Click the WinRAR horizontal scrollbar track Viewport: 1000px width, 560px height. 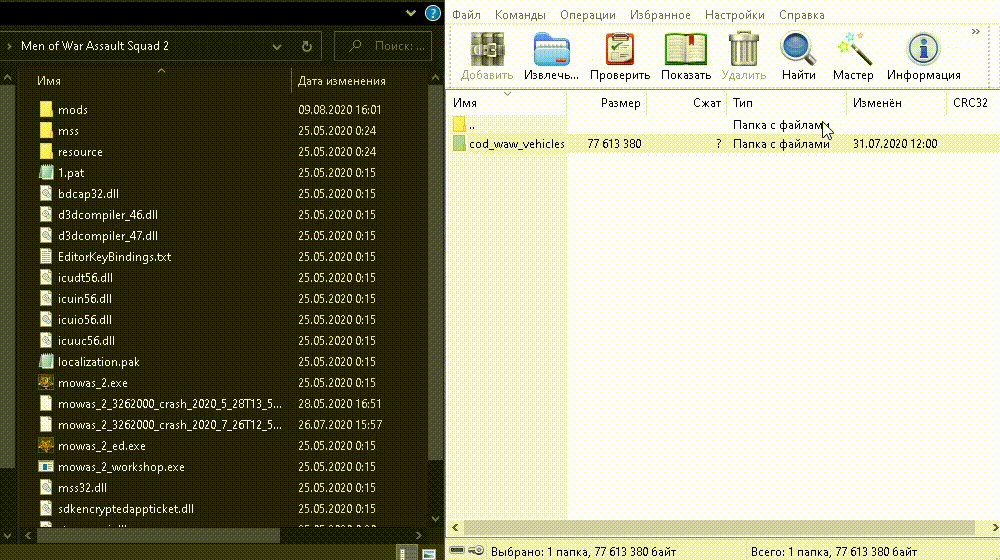pyautogui.click(x=719, y=527)
